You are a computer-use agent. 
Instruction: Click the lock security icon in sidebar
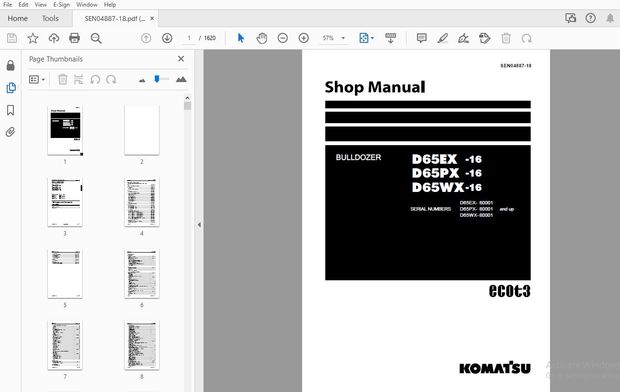coord(11,65)
